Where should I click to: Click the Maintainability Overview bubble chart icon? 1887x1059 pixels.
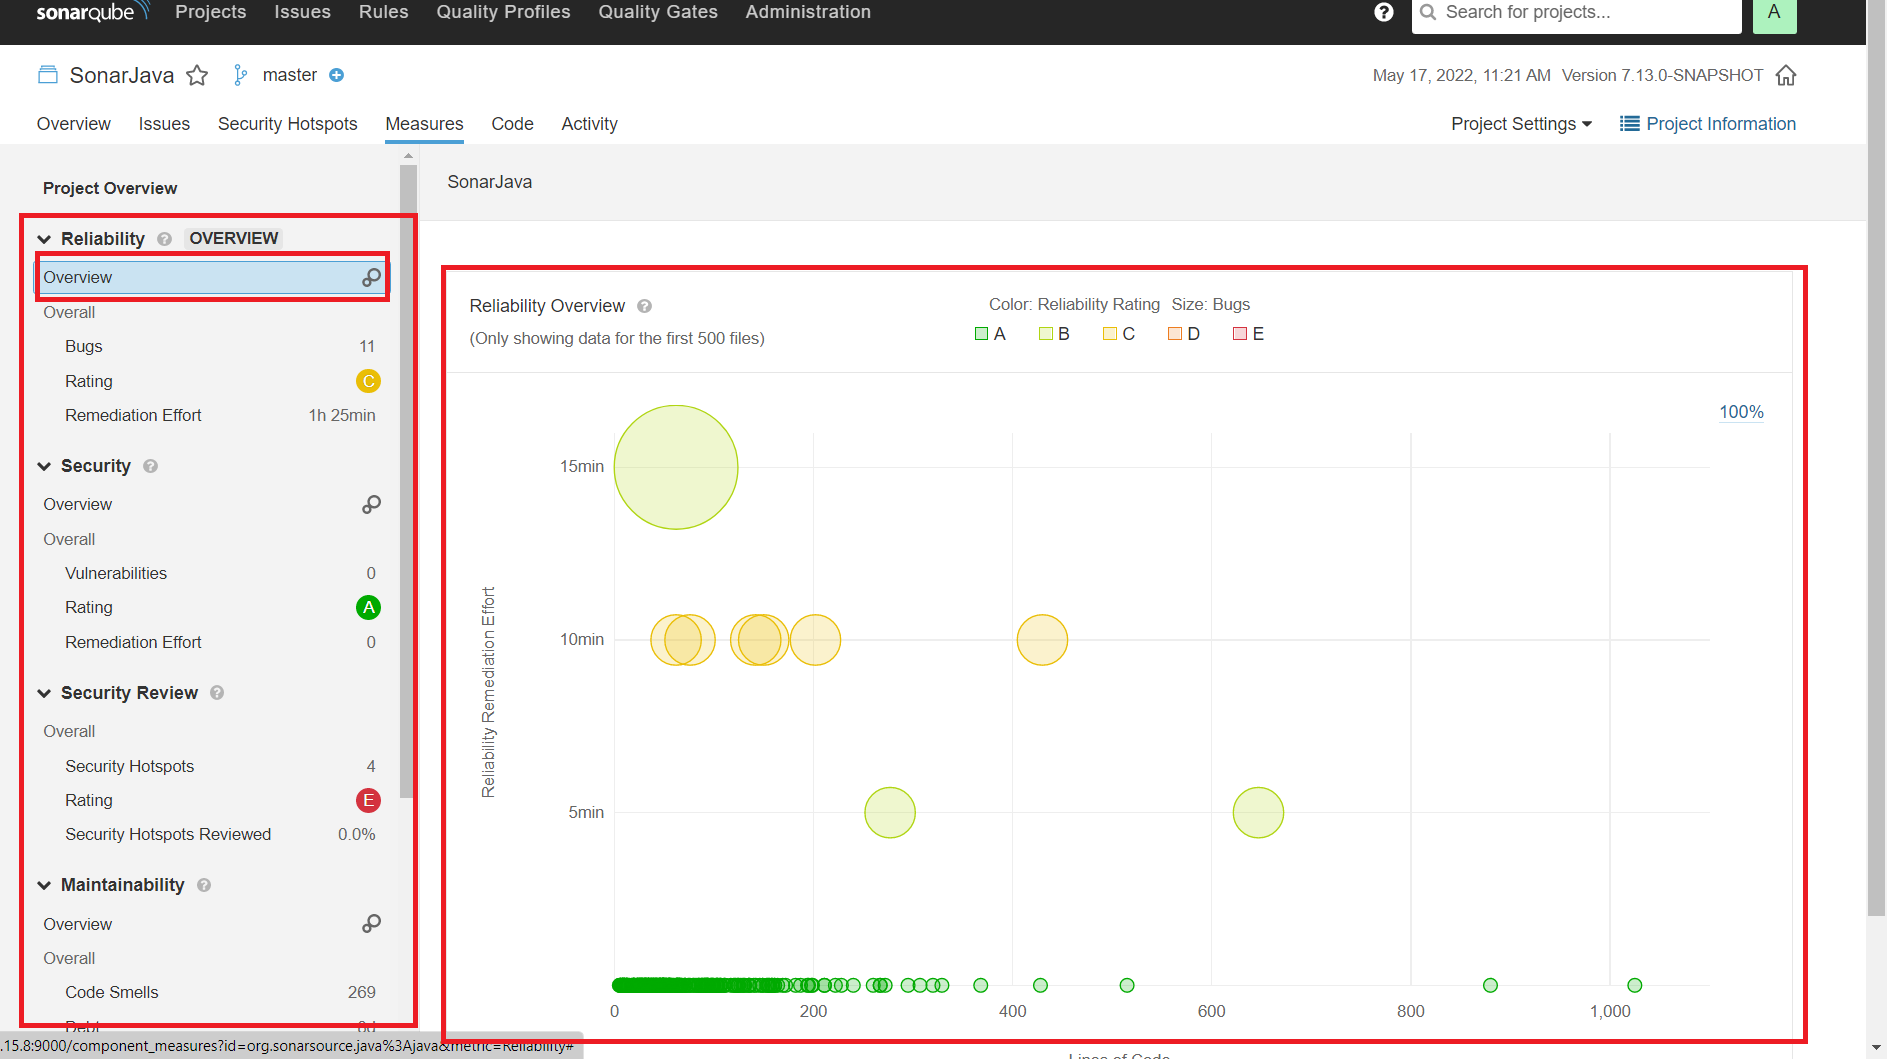pos(371,923)
